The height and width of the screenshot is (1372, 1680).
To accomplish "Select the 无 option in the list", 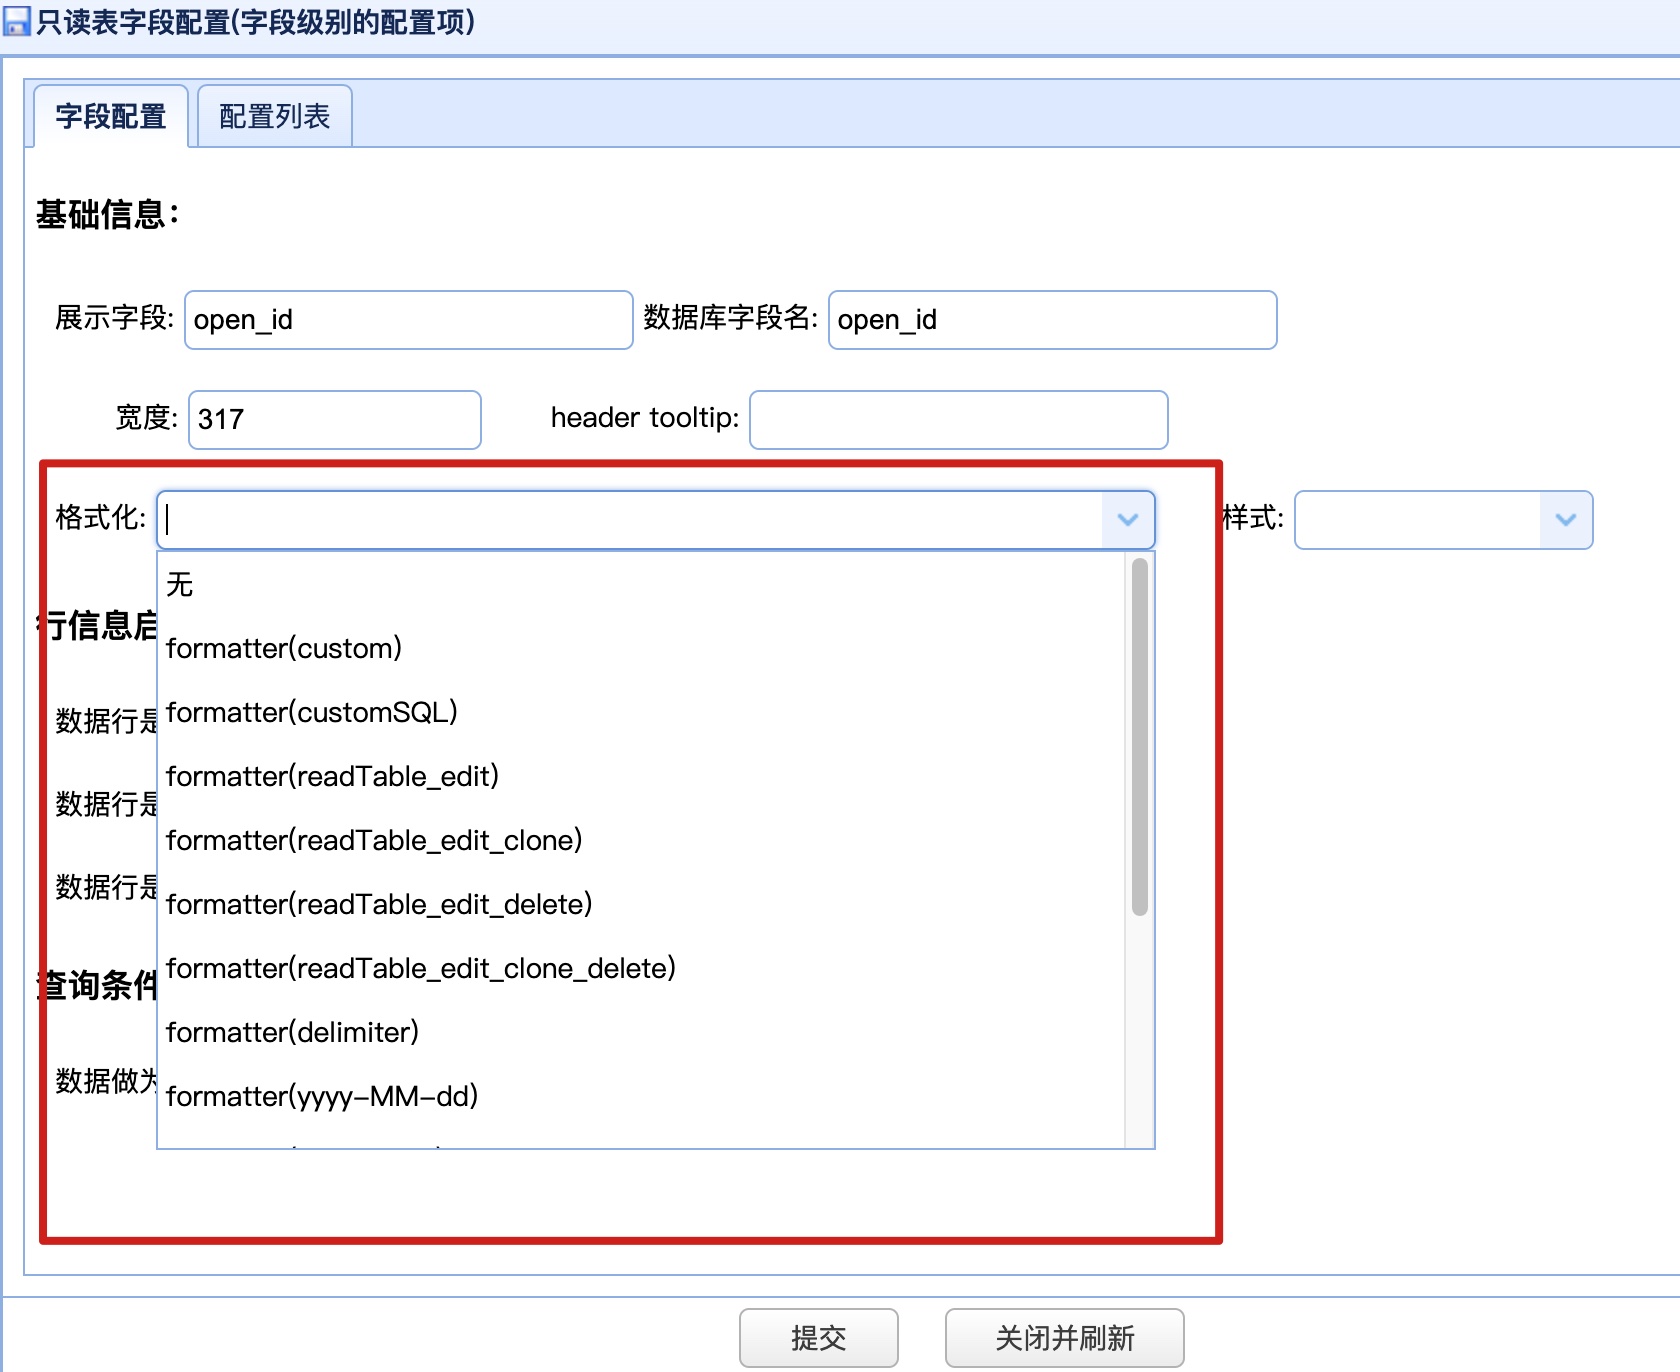I will pyautogui.click(x=641, y=584).
